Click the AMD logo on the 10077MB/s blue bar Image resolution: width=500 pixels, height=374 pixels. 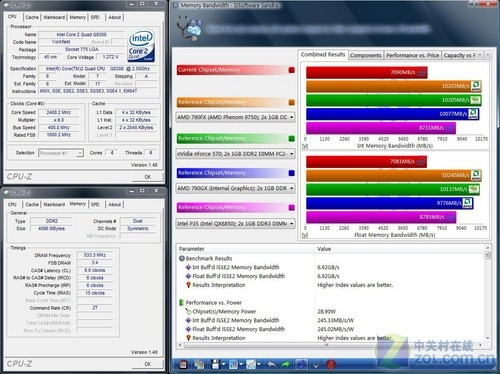[x=473, y=114]
